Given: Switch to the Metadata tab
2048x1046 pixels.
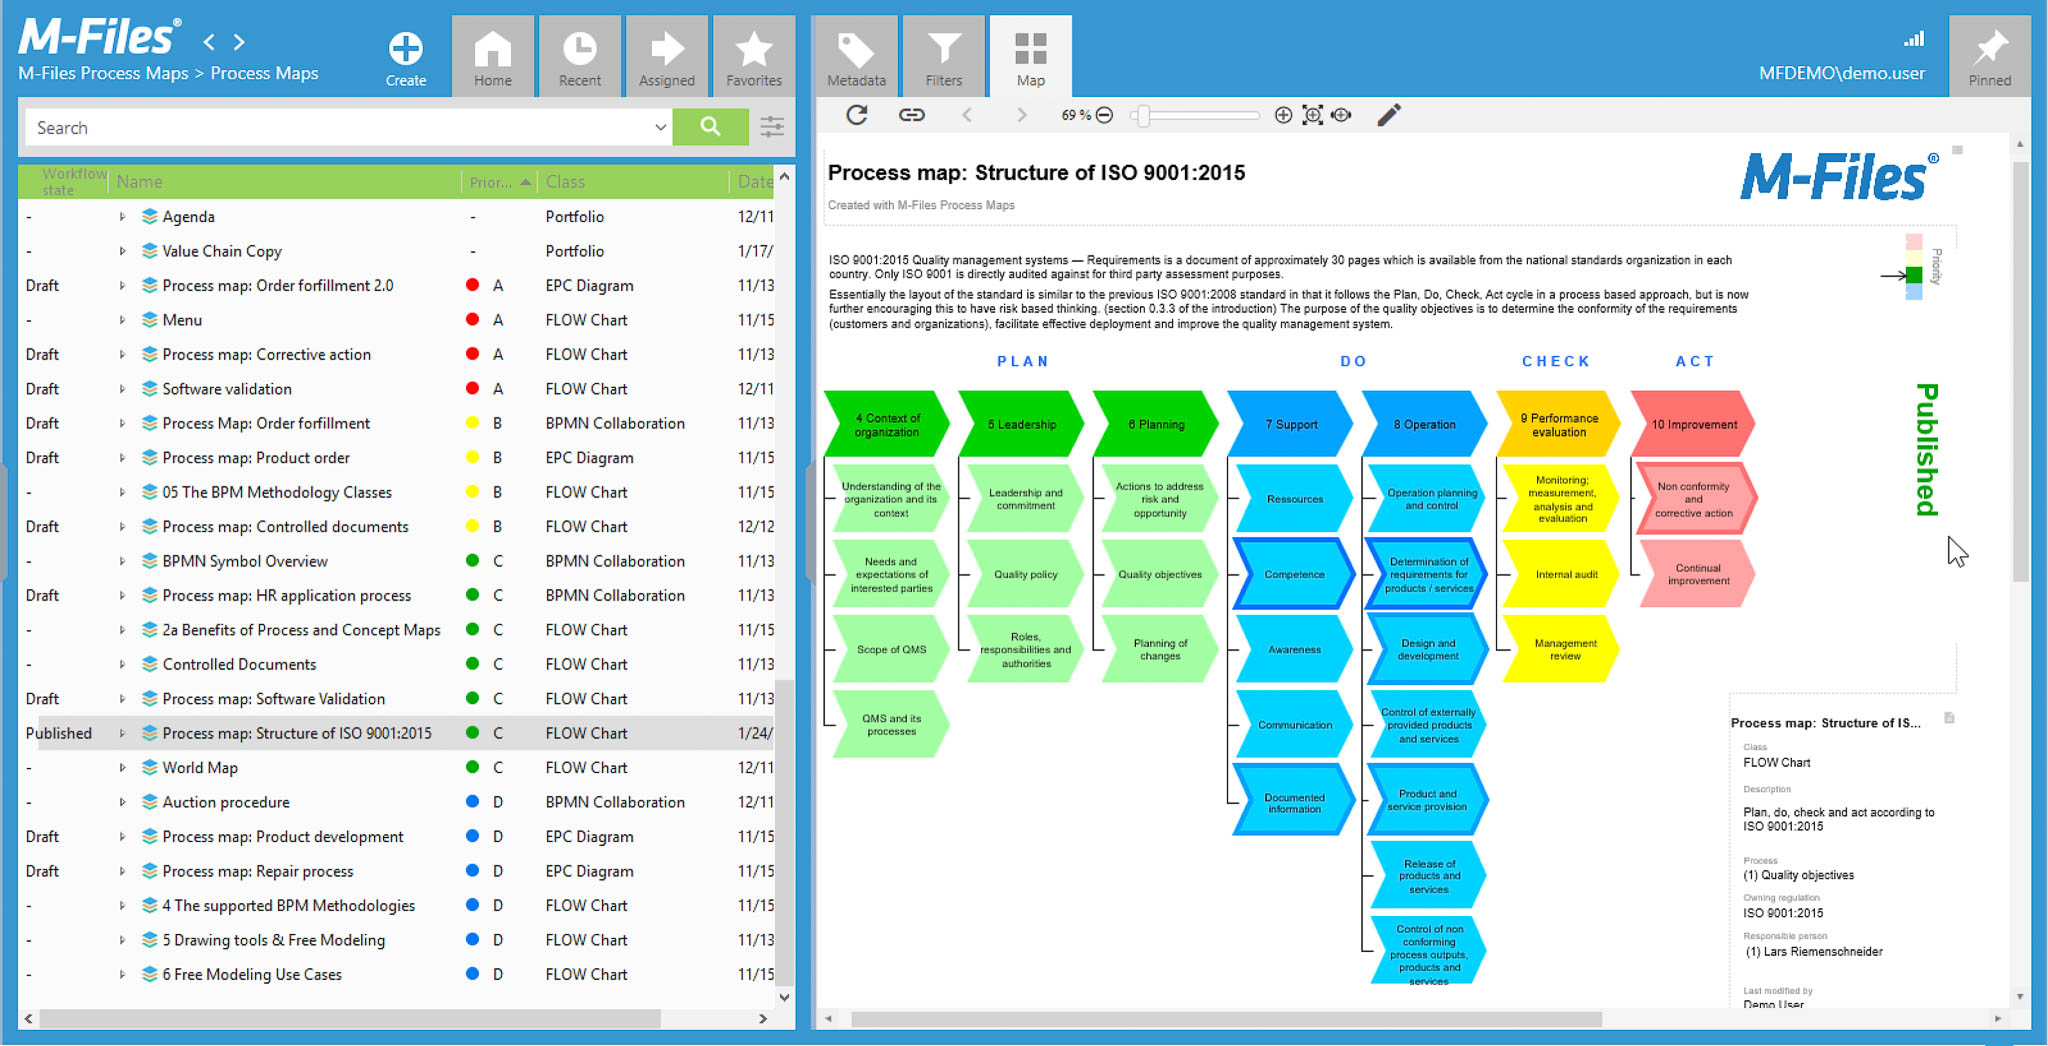Looking at the screenshot, I should (856, 57).
